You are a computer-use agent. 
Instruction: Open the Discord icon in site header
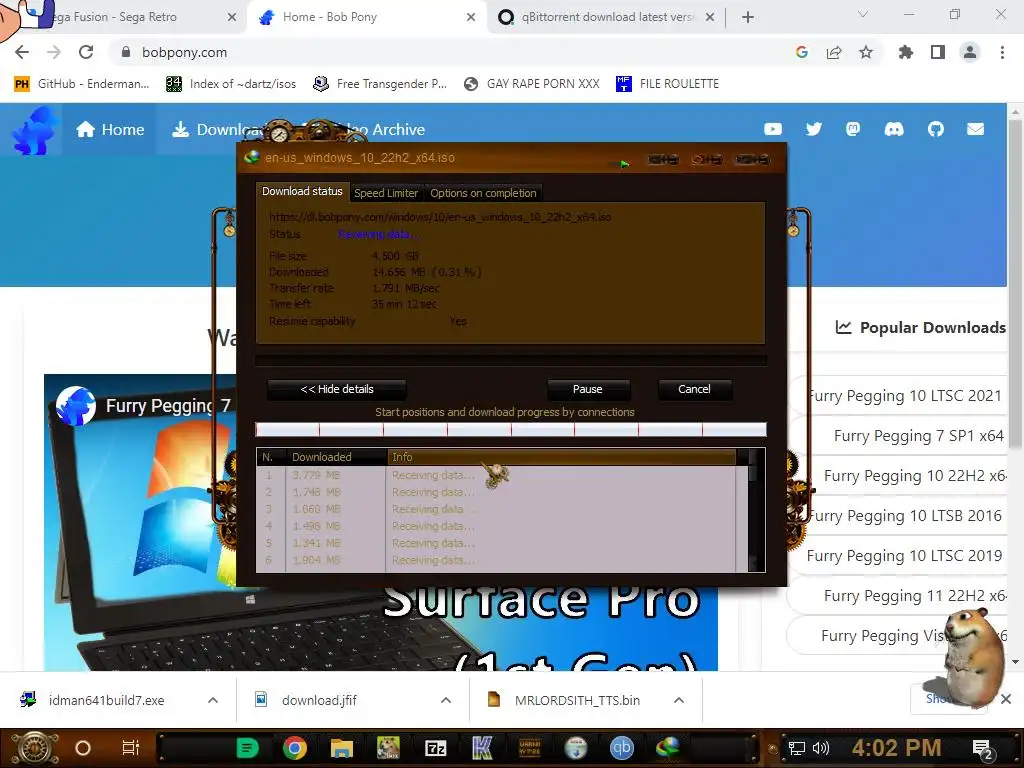click(894, 129)
